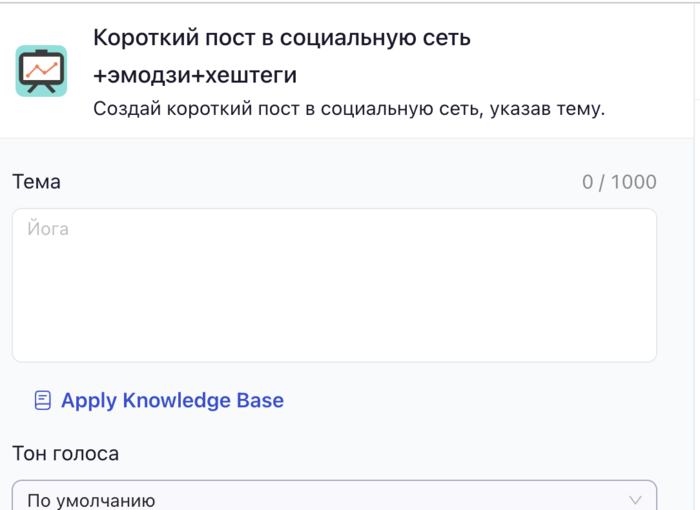Click the +эмодзи+хештеги heading line
This screenshot has width=700, height=510.
point(194,76)
